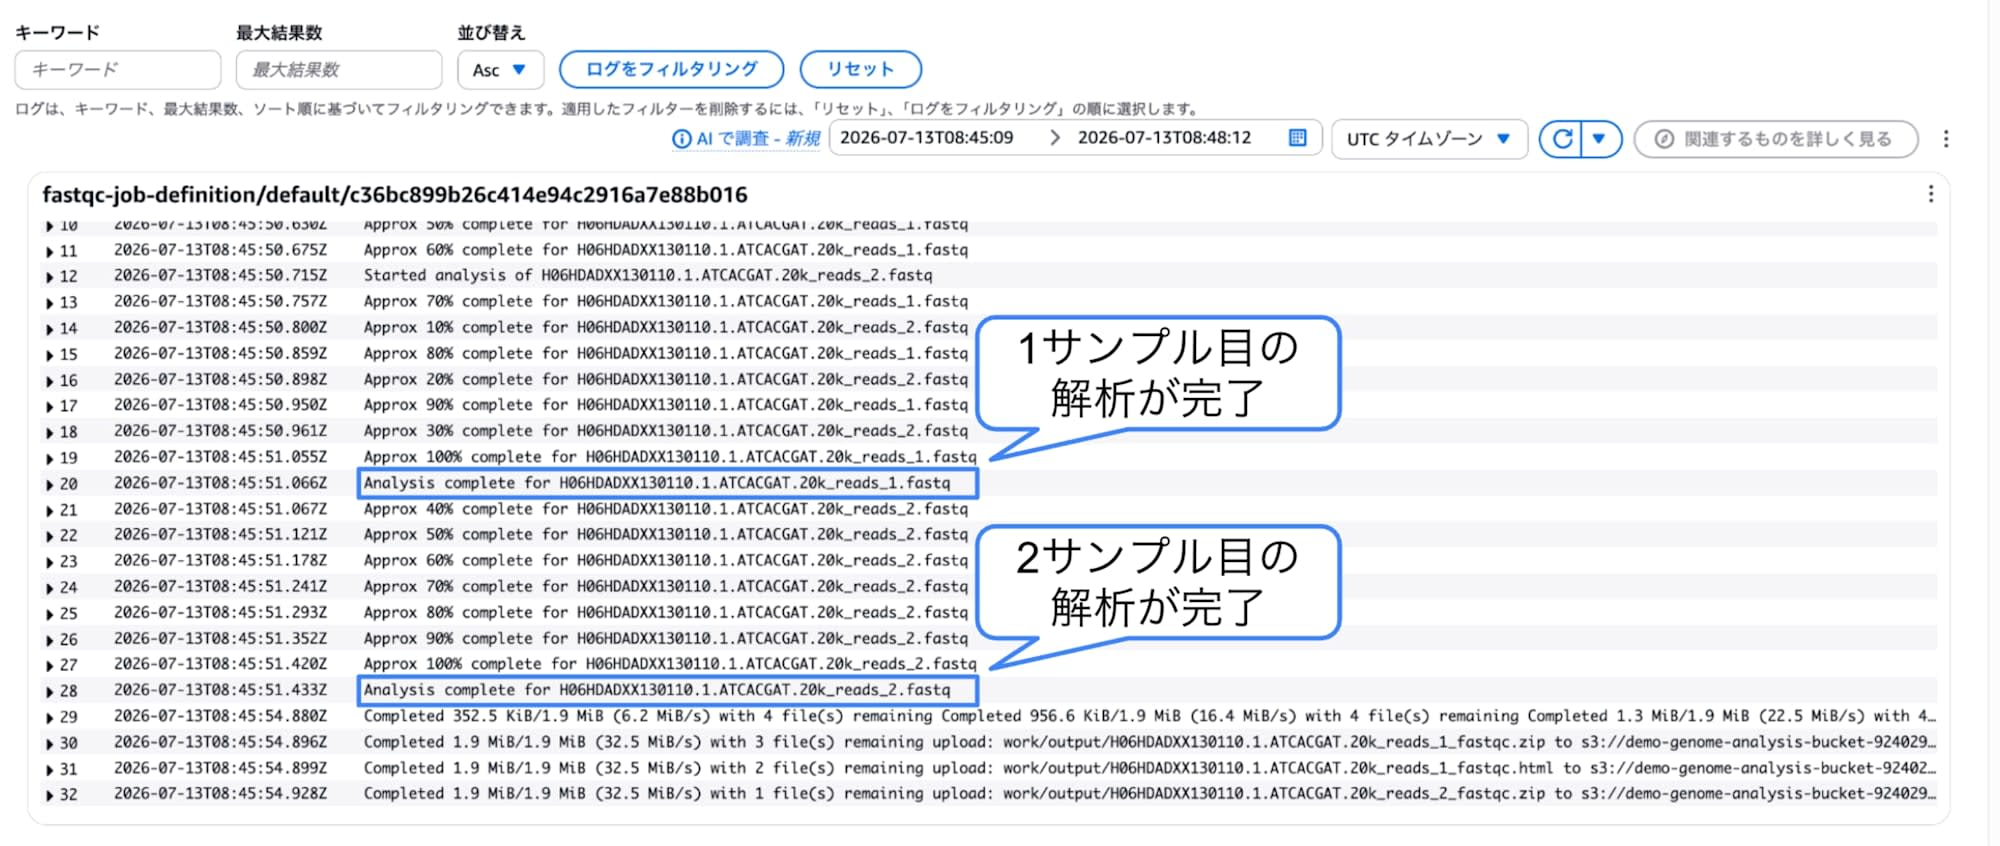Open the UTC タイムゾーン dropdown
The height and width of the screenshot is (846, 2000).
1429,139
